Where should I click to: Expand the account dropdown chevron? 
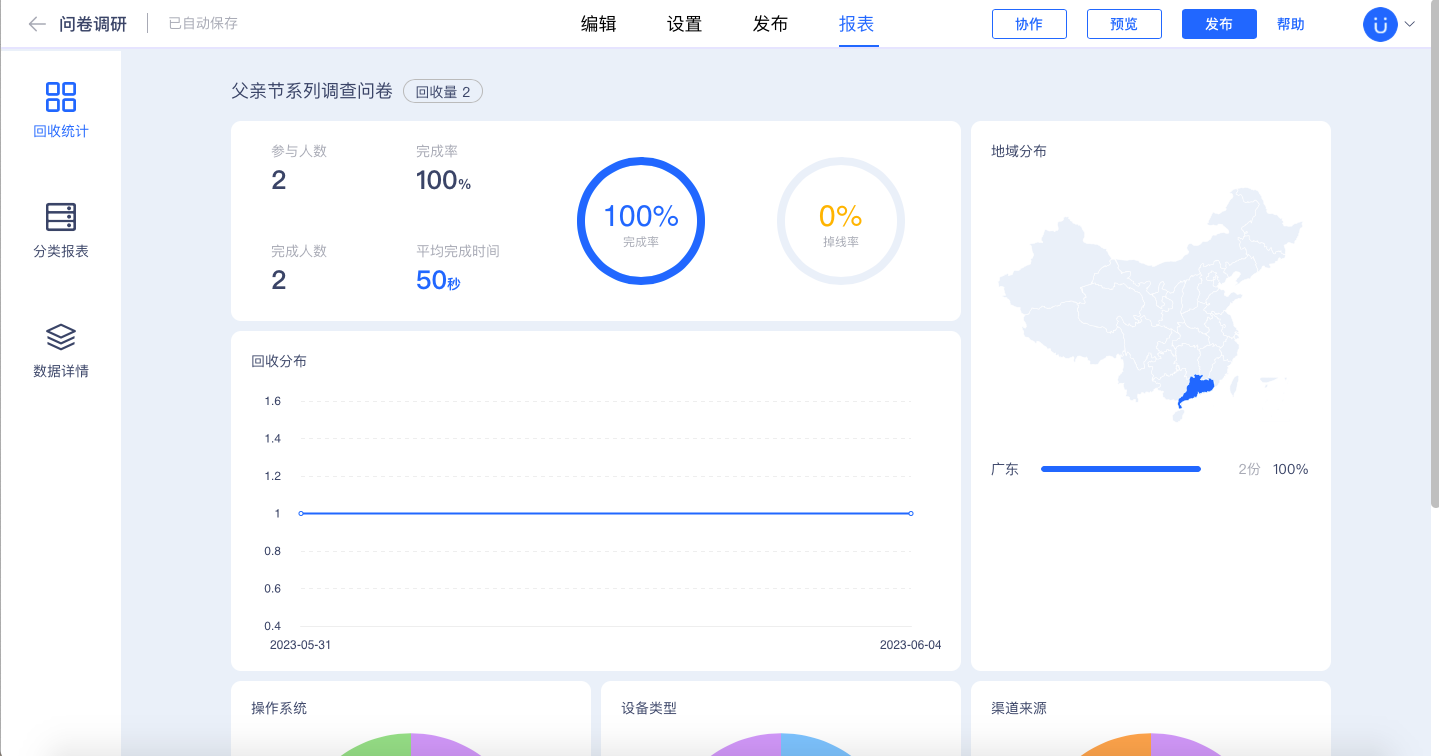coord(1410,25)
